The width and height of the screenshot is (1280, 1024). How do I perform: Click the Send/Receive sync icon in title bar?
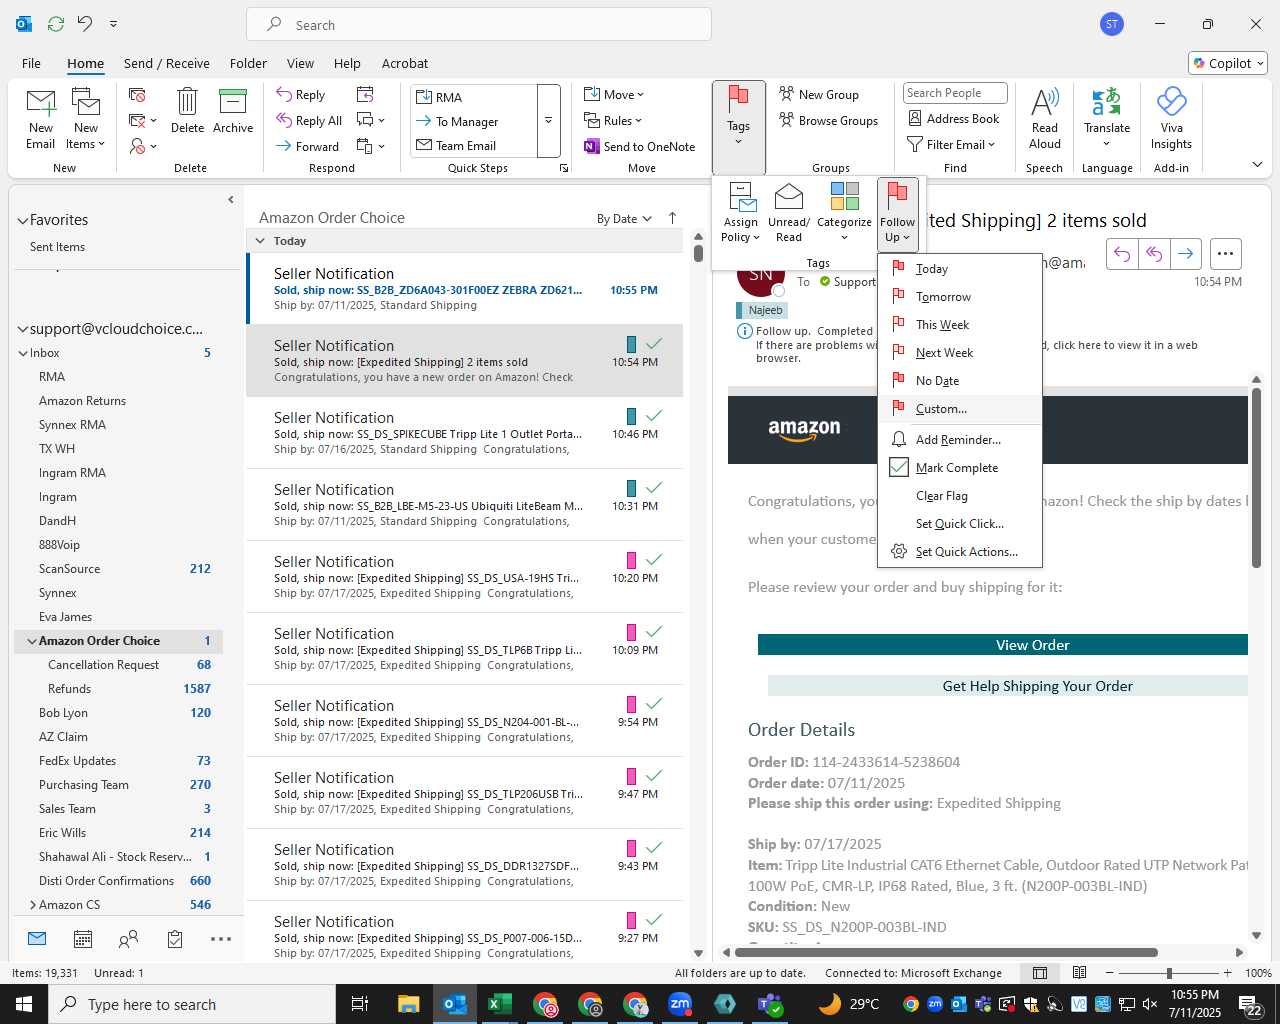[56, 23]
